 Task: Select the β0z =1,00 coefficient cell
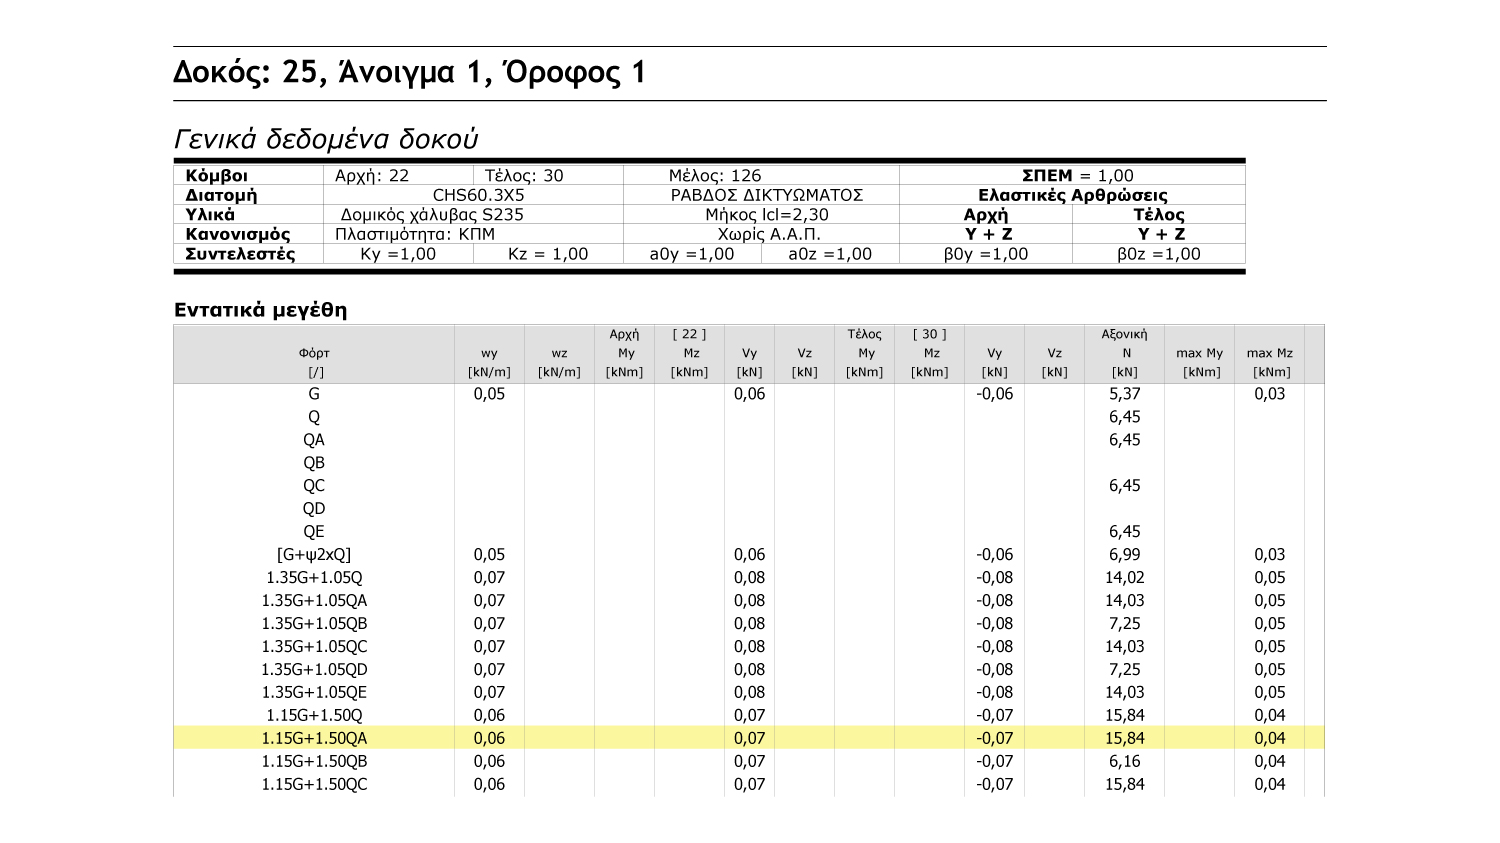1158,254
